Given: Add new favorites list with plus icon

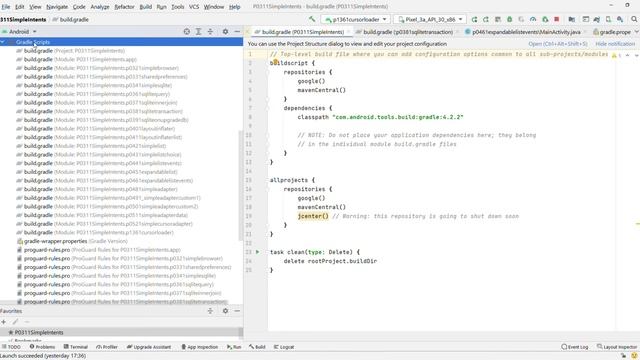Looking at the screenshot, I should pyautogui.click(x=4, y=322).
